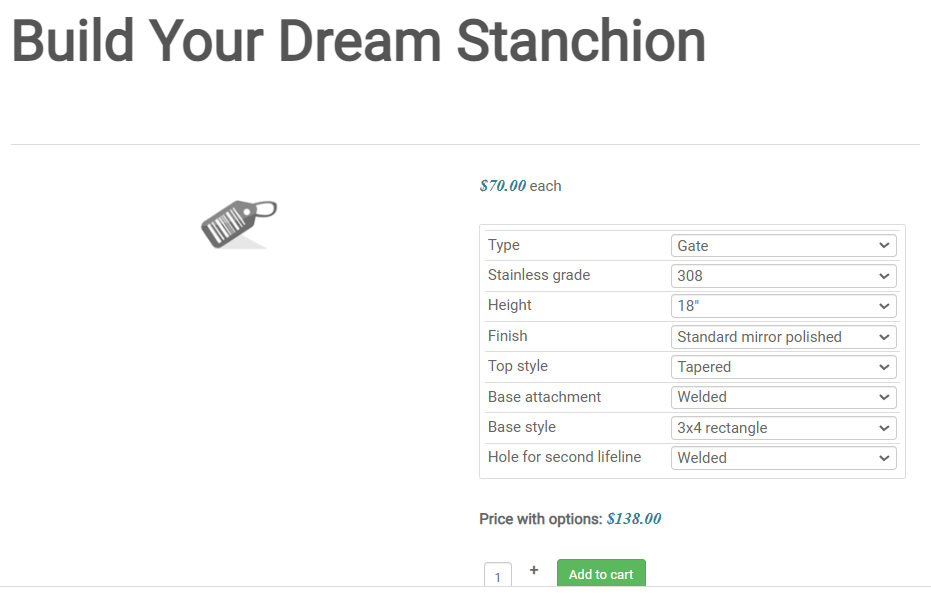Click the price tag placeholder product image
The width and height of the screenshot is (931, 602).
pyautogui.click(x=238, y=222)
